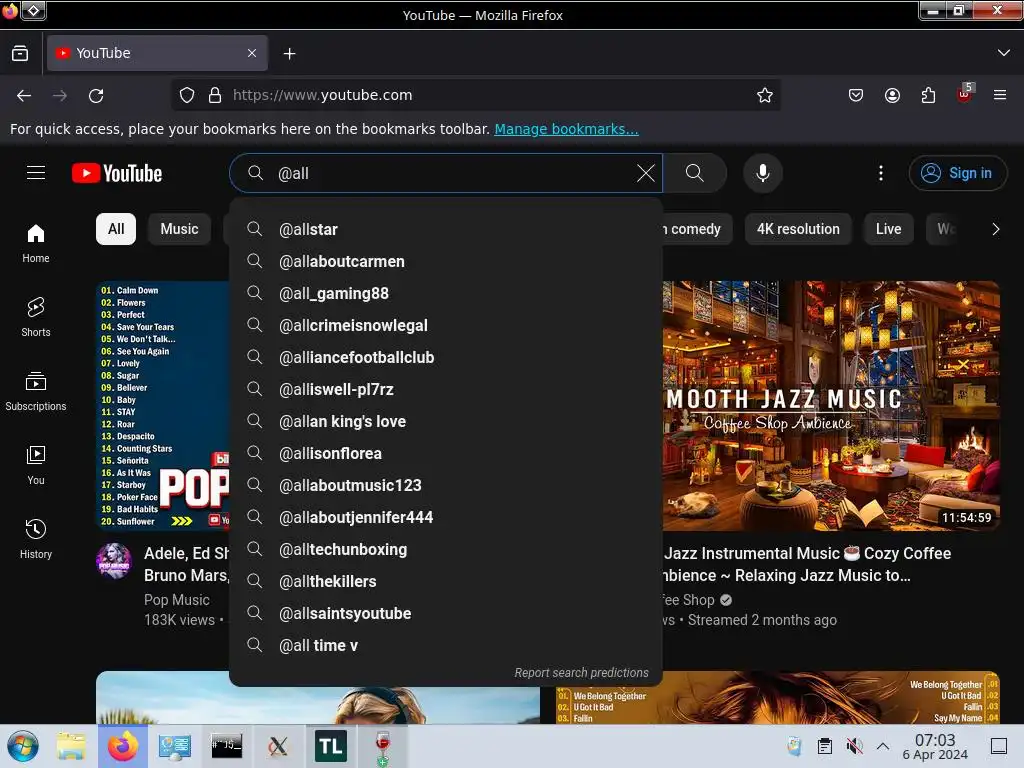Image resolution: width=1024 pixels, height=768 pixels.
Task: Clear the search box with the X
Action: click(645, 173)
